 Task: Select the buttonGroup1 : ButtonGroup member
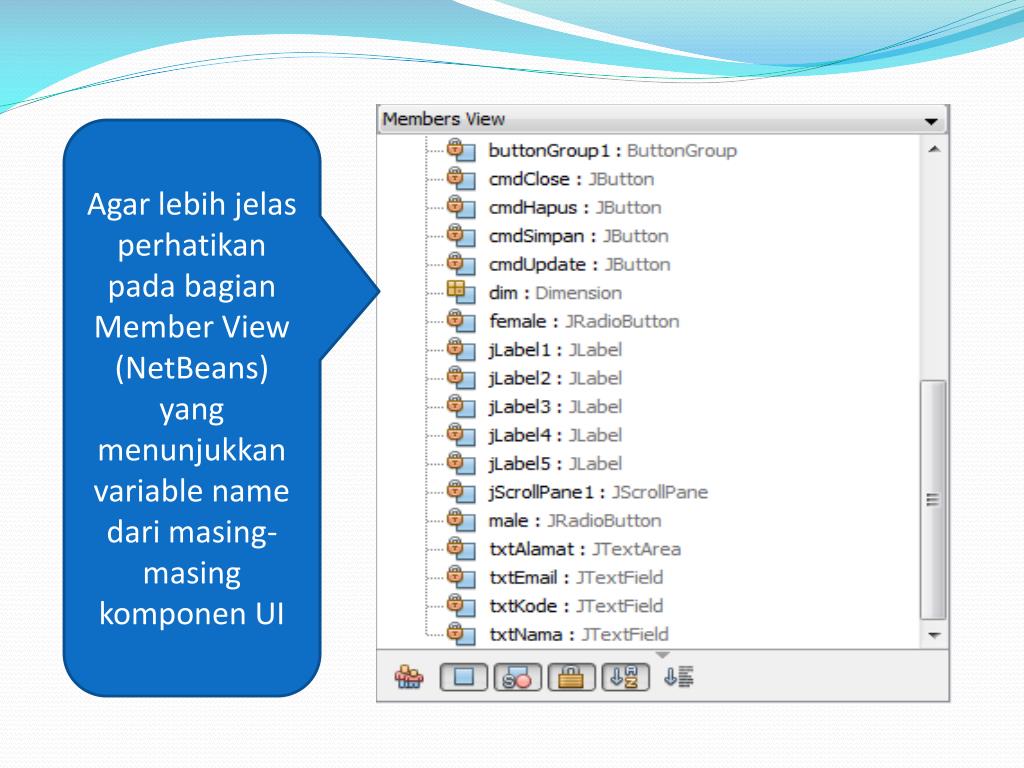(x=613, y=151)
